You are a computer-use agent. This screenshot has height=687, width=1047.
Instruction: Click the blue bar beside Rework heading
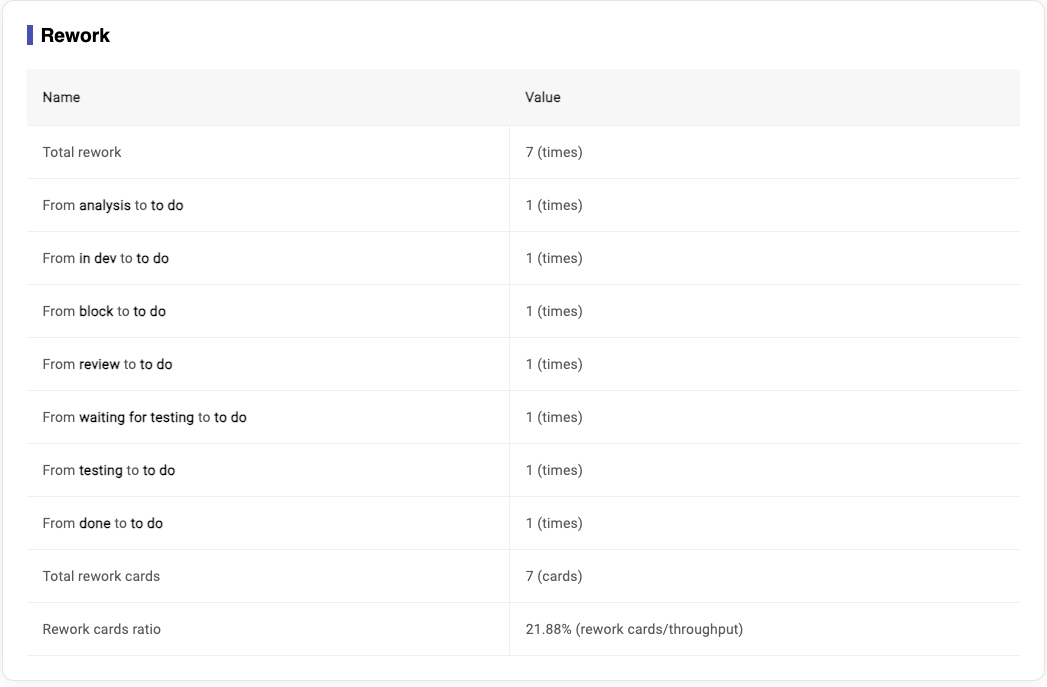[30, 36]
